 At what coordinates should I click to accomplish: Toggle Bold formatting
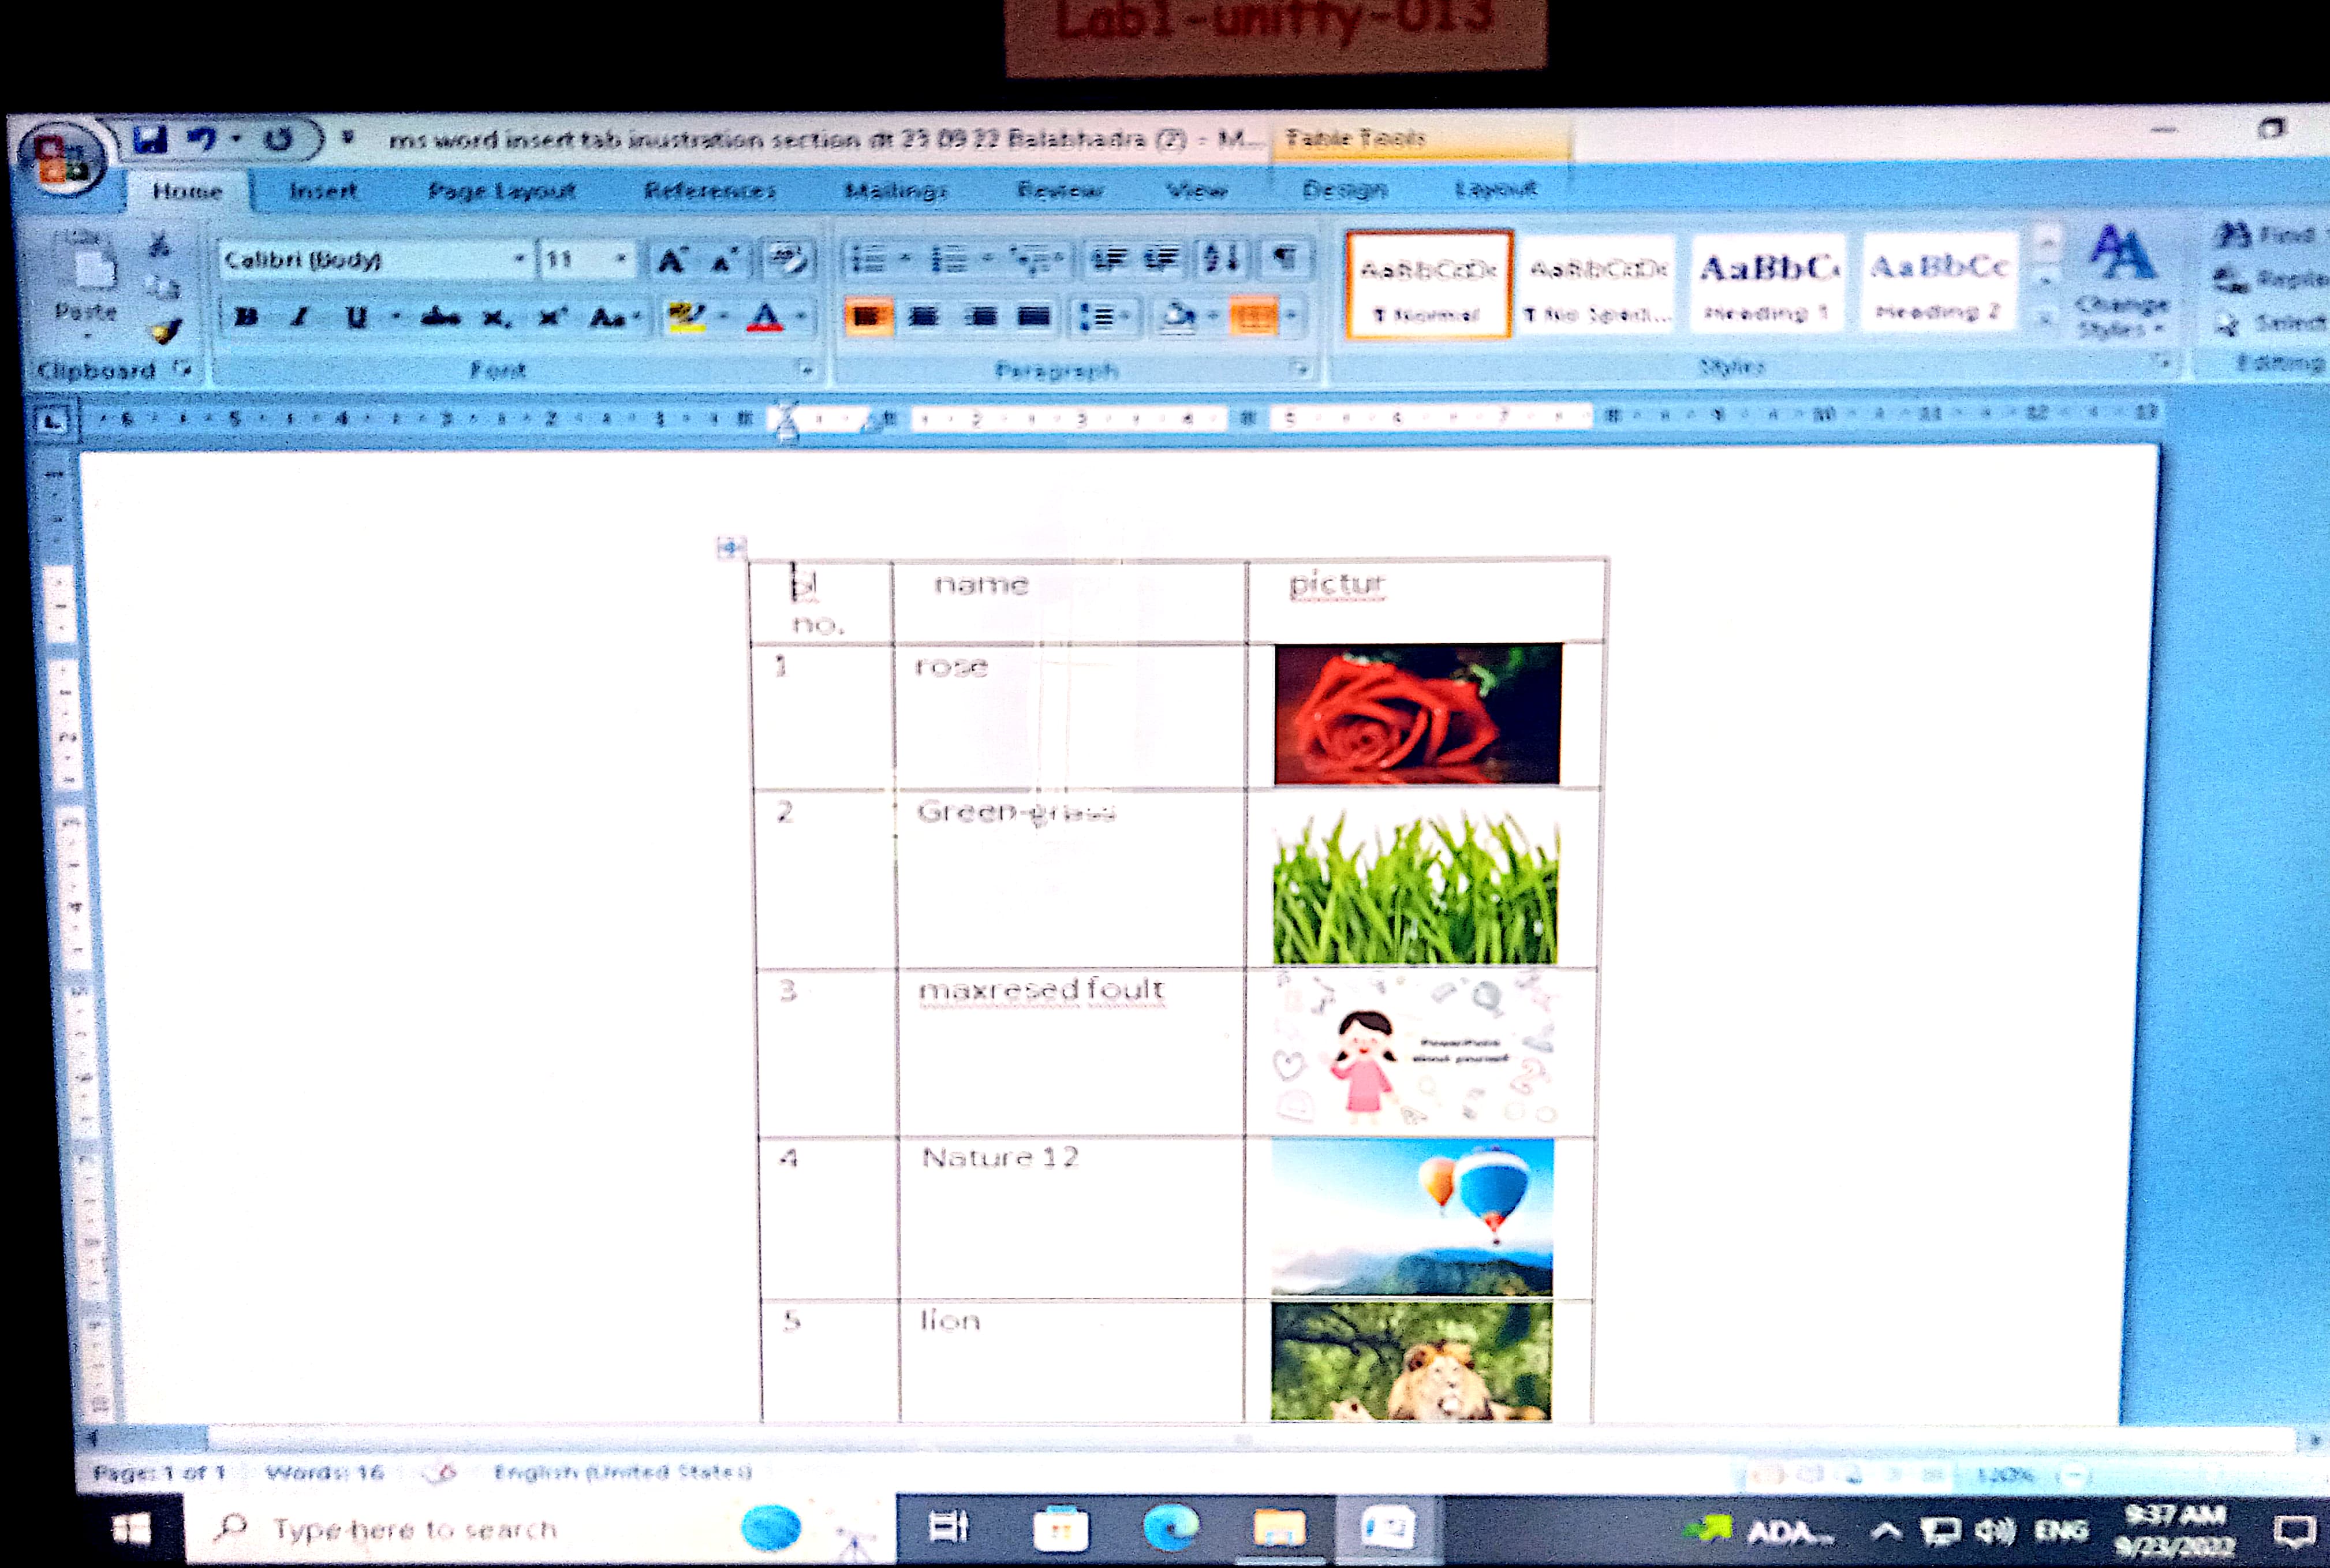[246, 318]
